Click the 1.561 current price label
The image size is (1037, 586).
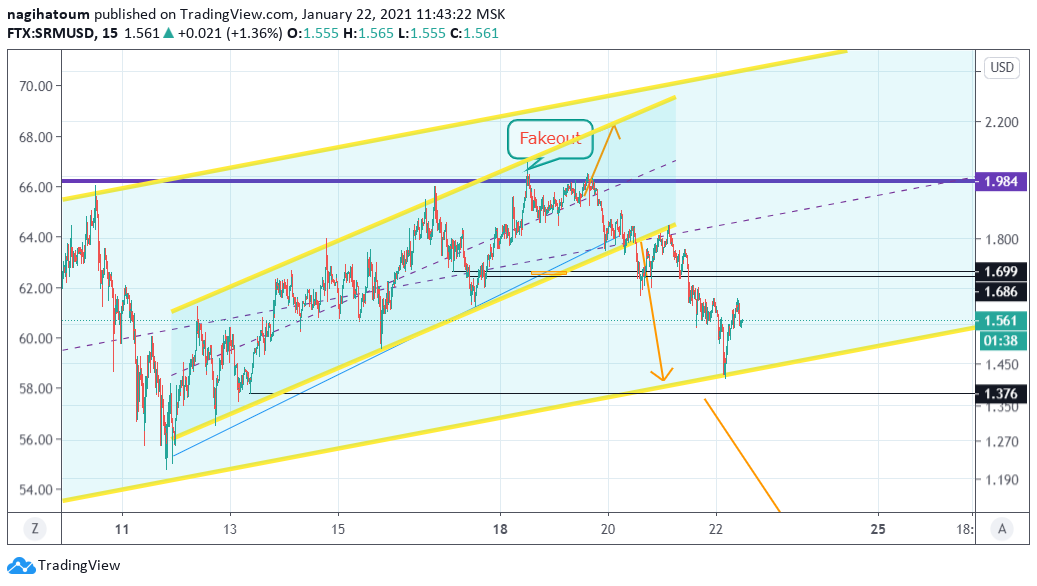1001,321
